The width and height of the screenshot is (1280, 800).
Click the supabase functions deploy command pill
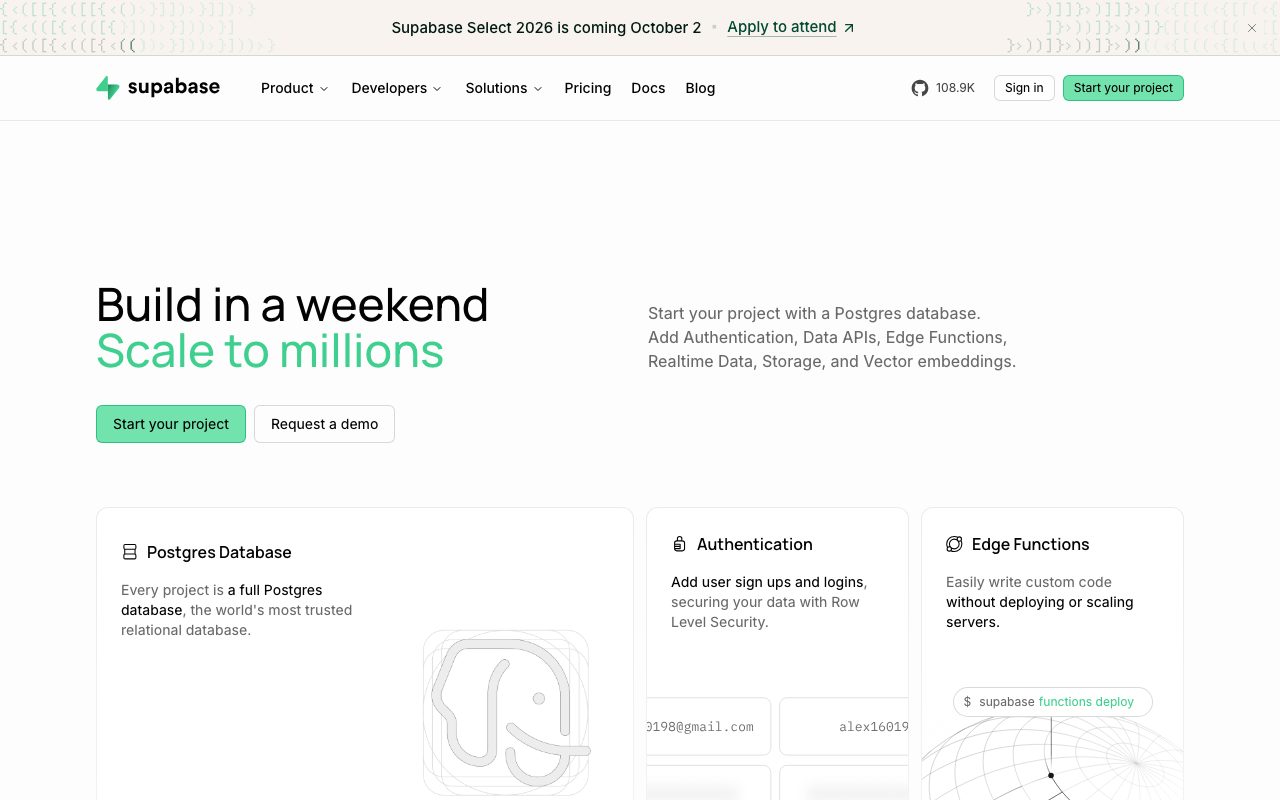click(x=1052, y=702)
